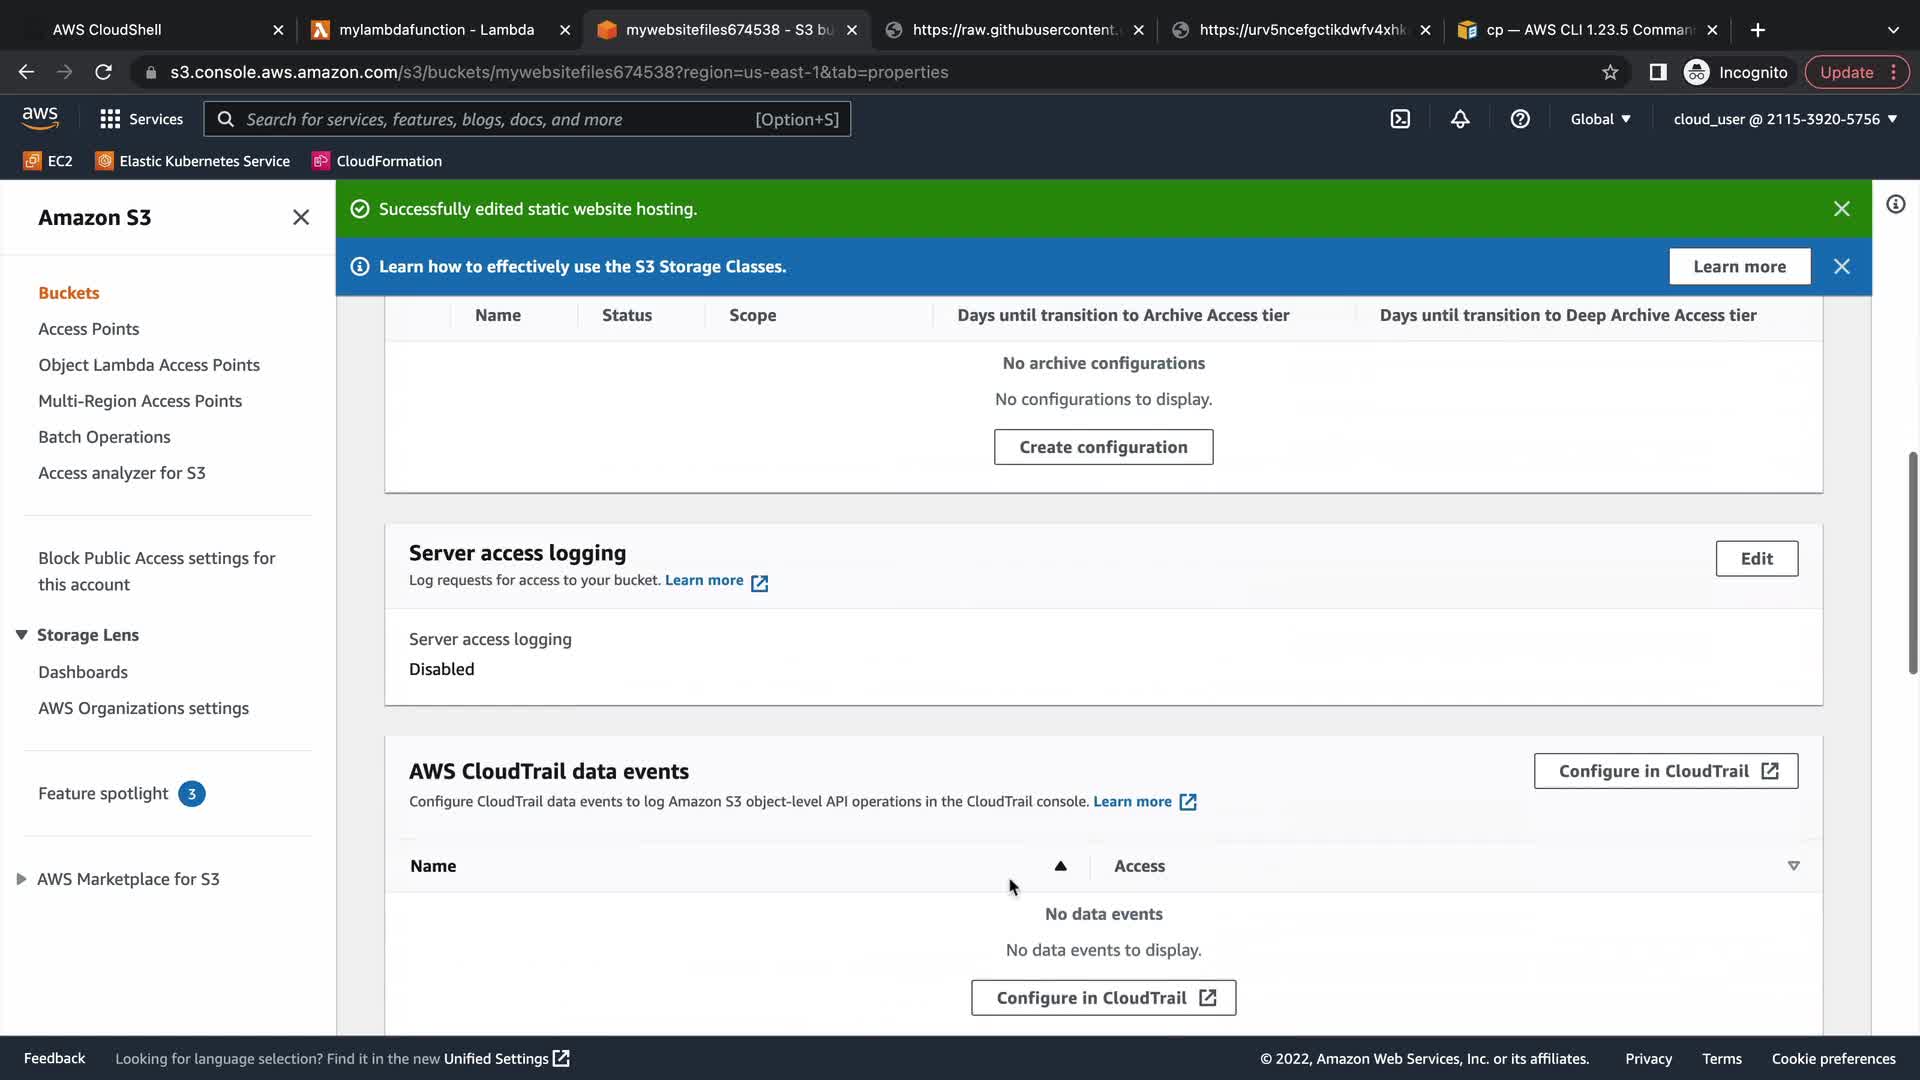Dismiss the green success banner

point(1841,209)
